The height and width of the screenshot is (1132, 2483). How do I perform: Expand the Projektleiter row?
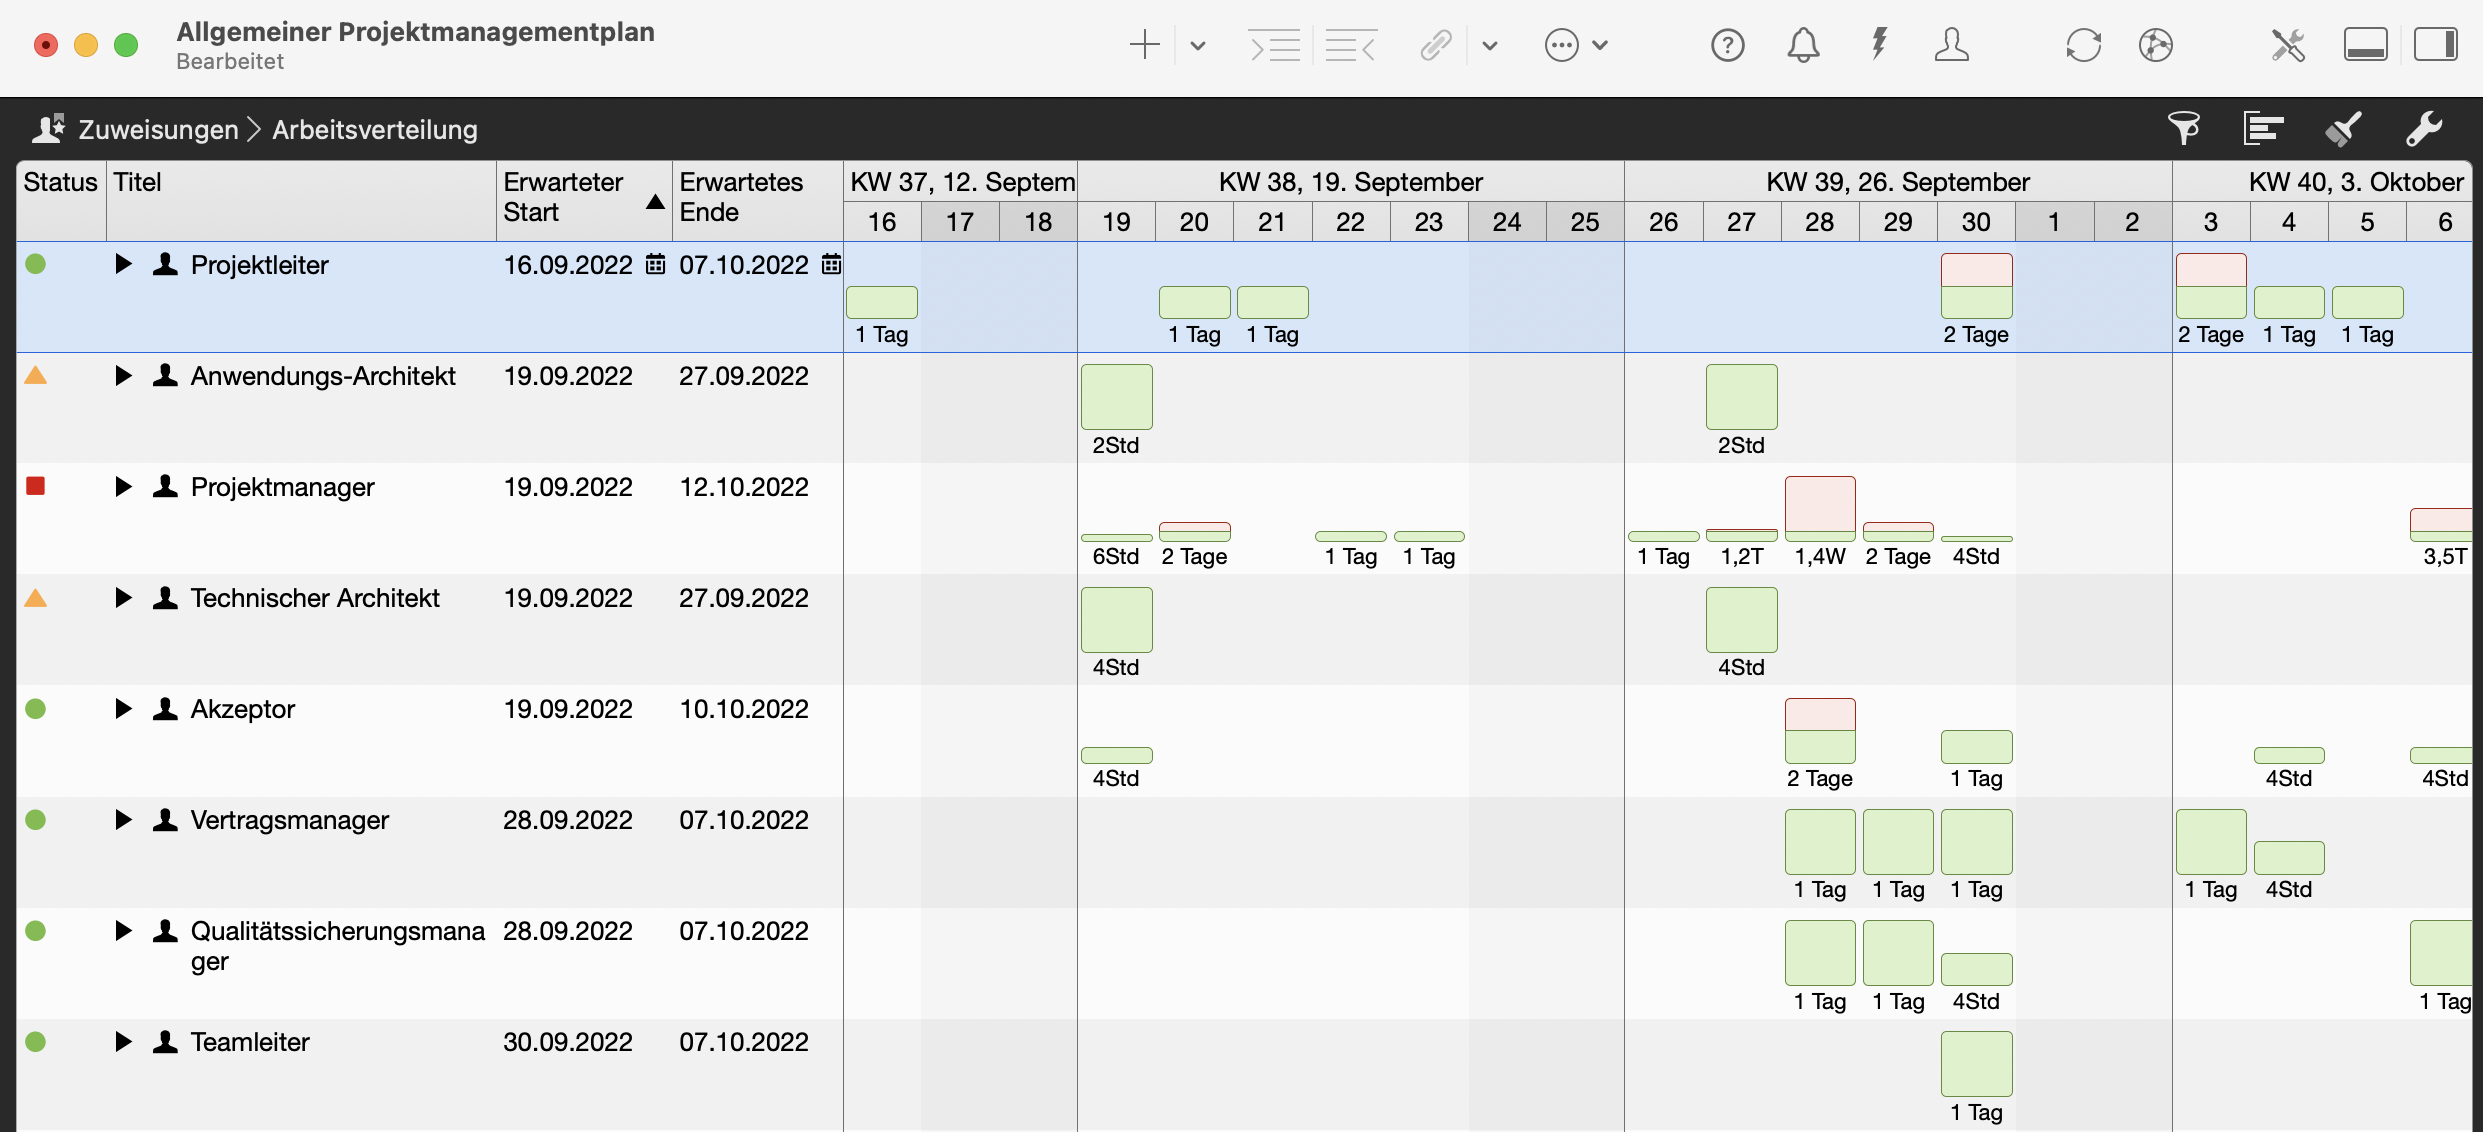pyautogui.click(x=123, y=265)
